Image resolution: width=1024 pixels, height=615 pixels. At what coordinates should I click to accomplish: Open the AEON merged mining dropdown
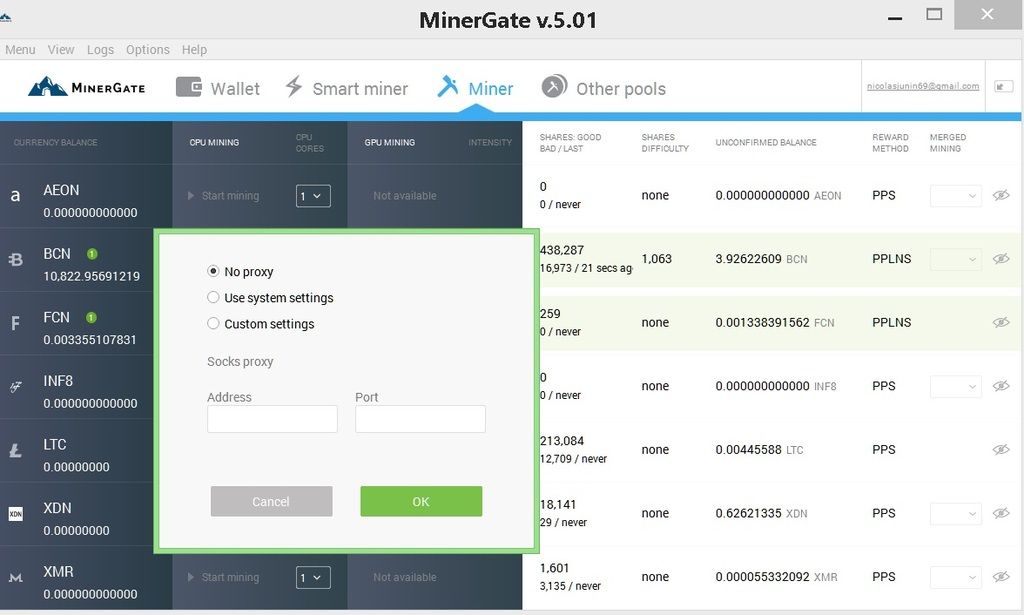pyautogui.click(x=955, y=195)
